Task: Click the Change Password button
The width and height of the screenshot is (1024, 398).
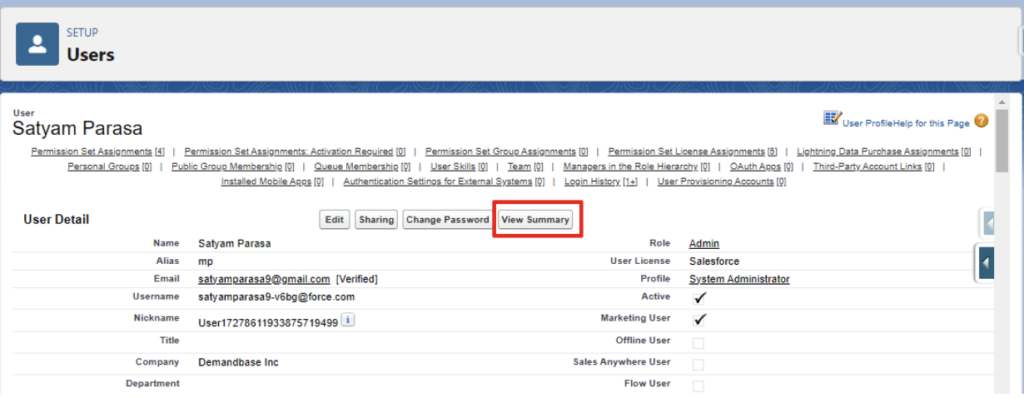Action: (447, 220)
